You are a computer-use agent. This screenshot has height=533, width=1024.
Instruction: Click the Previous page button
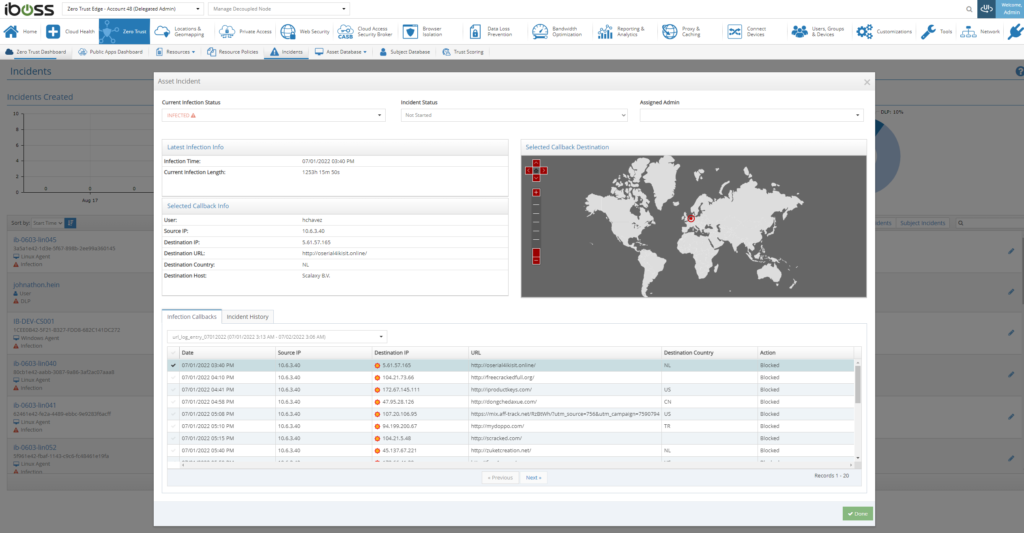coord(500,477)
